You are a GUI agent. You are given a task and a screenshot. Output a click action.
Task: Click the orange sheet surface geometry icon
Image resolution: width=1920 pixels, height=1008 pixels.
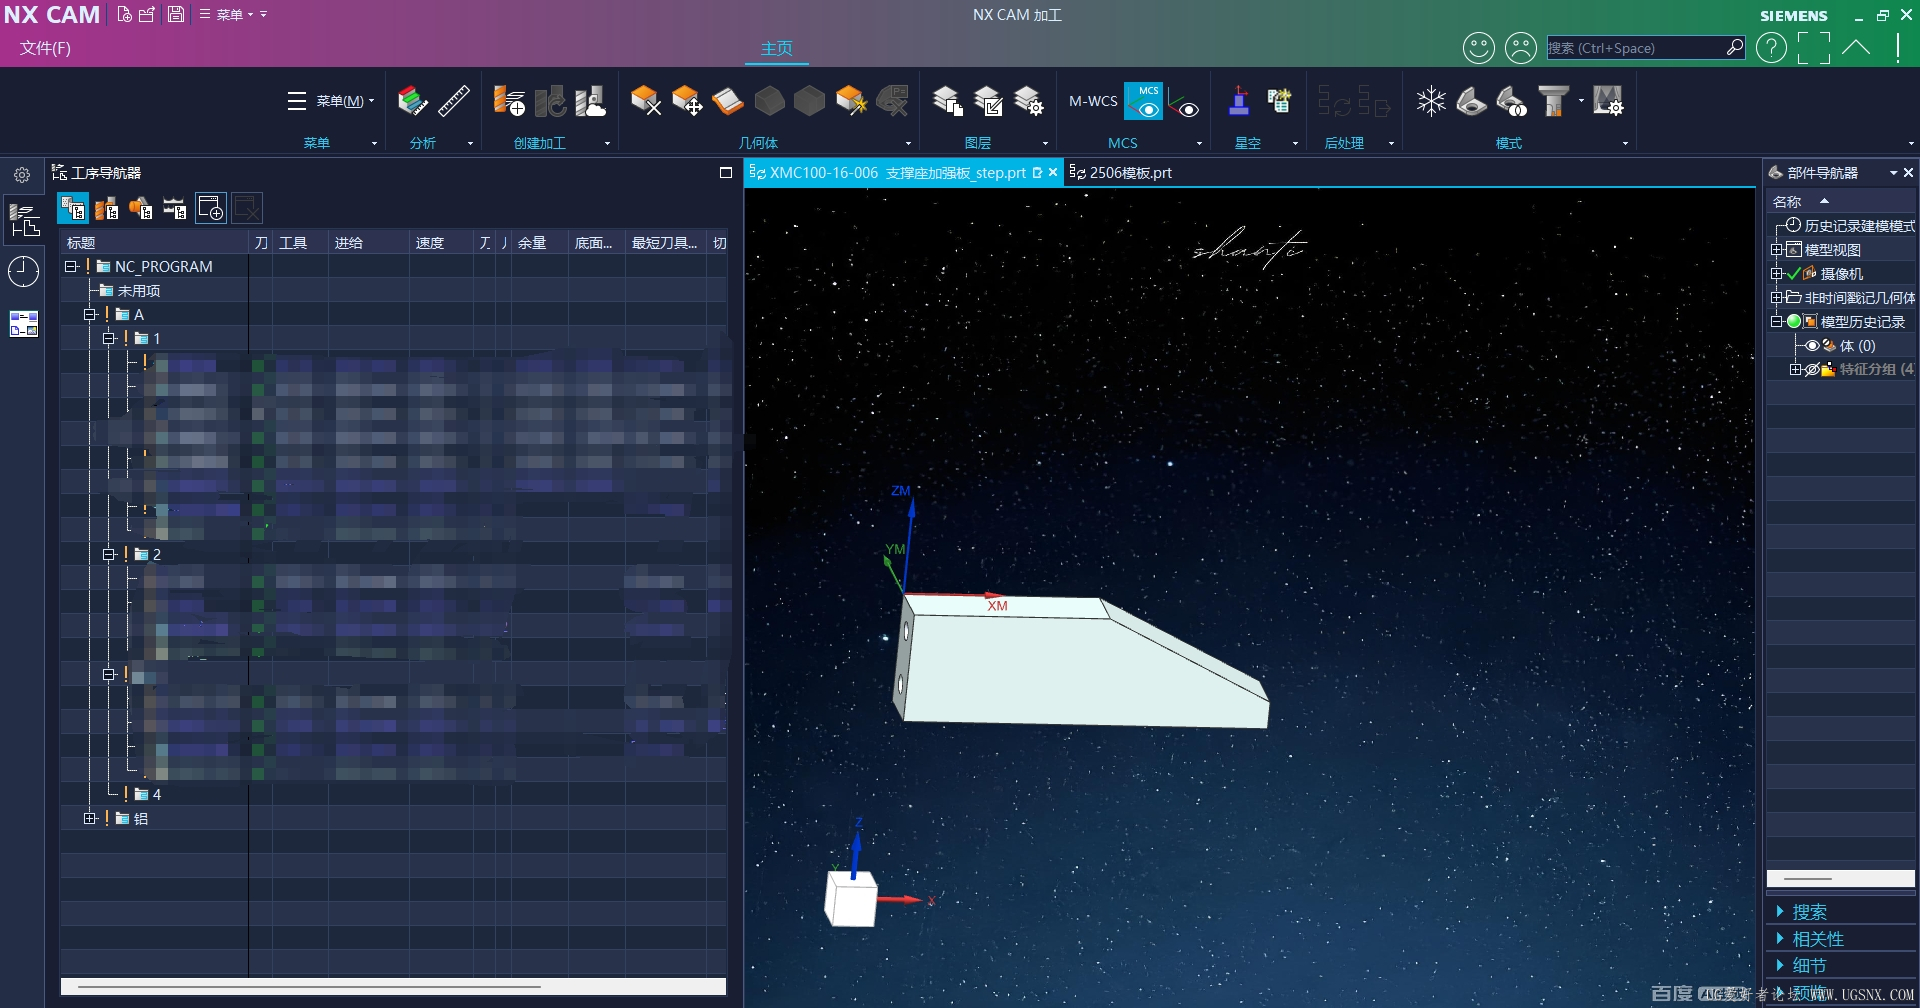coord(728,101)
